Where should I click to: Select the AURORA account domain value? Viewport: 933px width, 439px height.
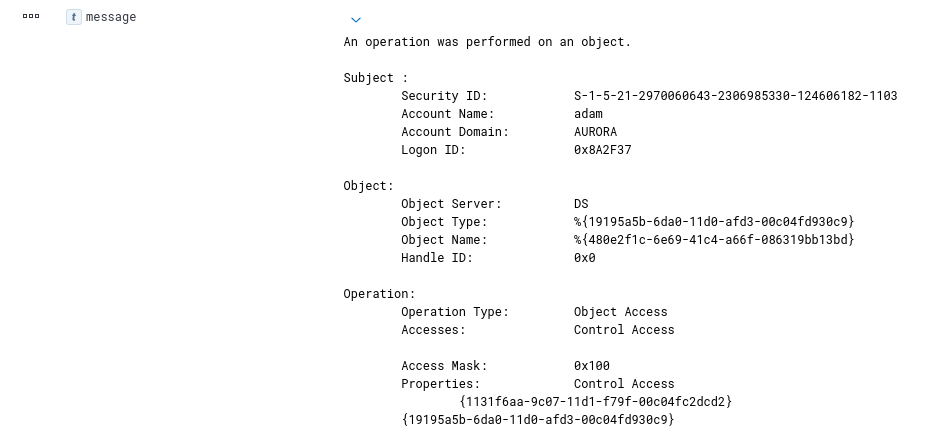tap(596, 131)
